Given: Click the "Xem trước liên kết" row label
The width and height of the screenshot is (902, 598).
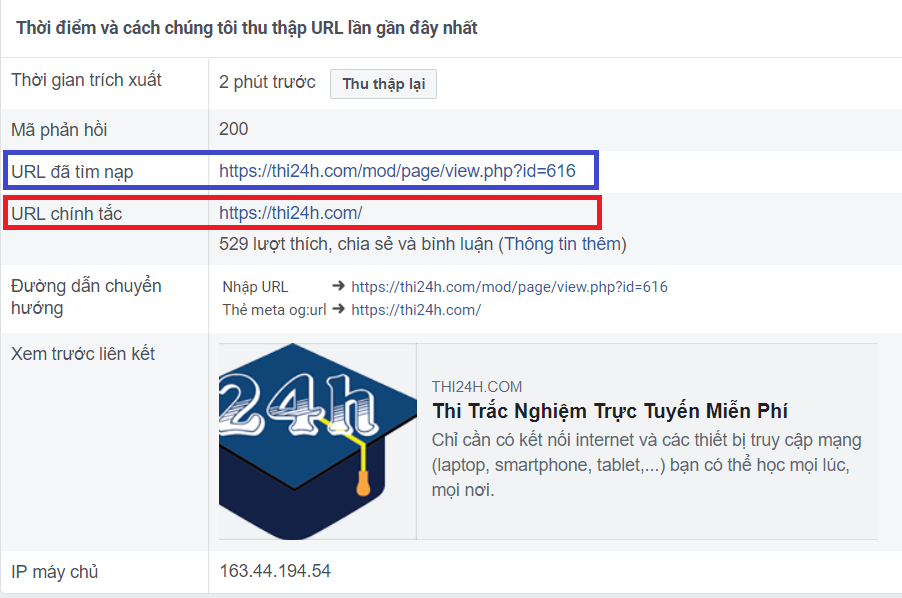Looking at the screenshot, I should click(83, 354).
